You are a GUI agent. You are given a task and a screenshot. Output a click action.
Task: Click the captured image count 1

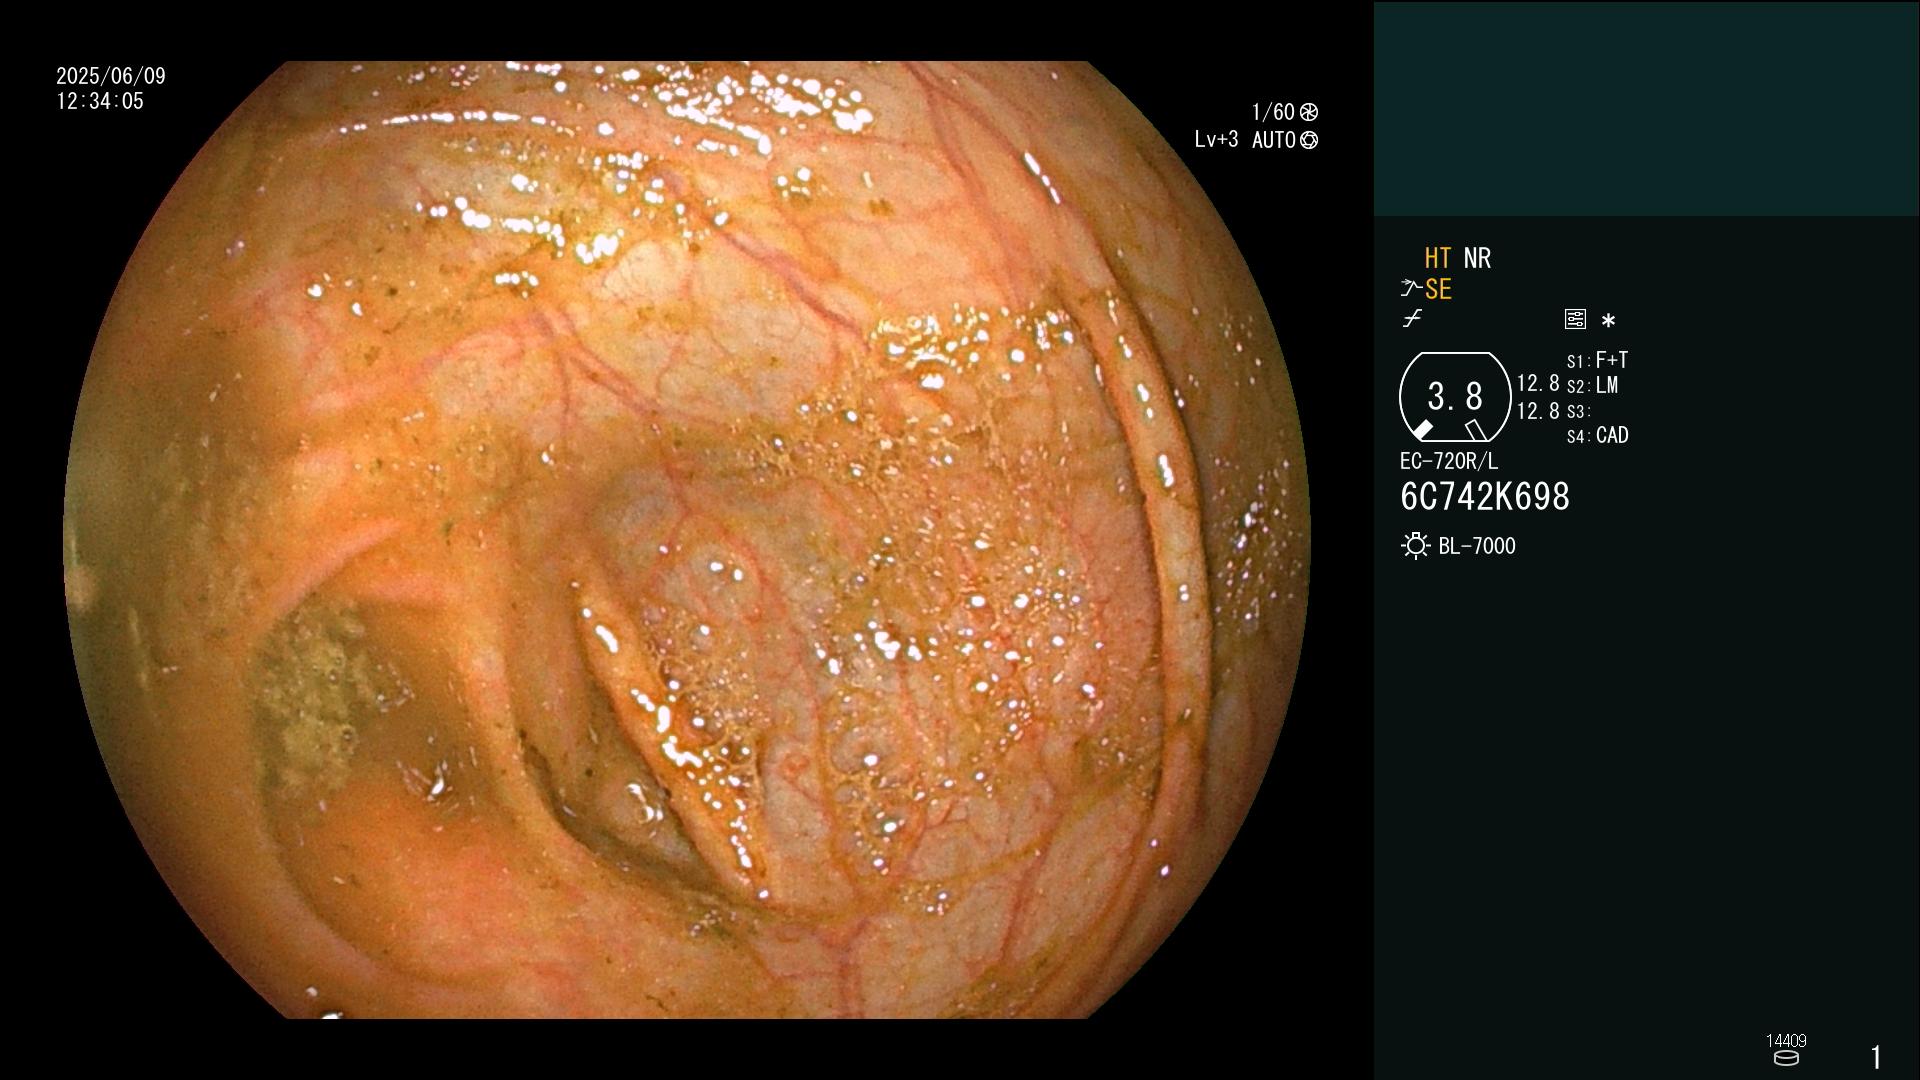(x=1876, y=1057)
